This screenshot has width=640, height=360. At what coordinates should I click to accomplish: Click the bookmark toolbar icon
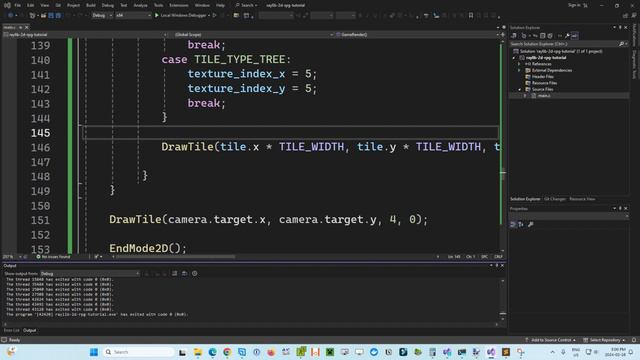471,16
